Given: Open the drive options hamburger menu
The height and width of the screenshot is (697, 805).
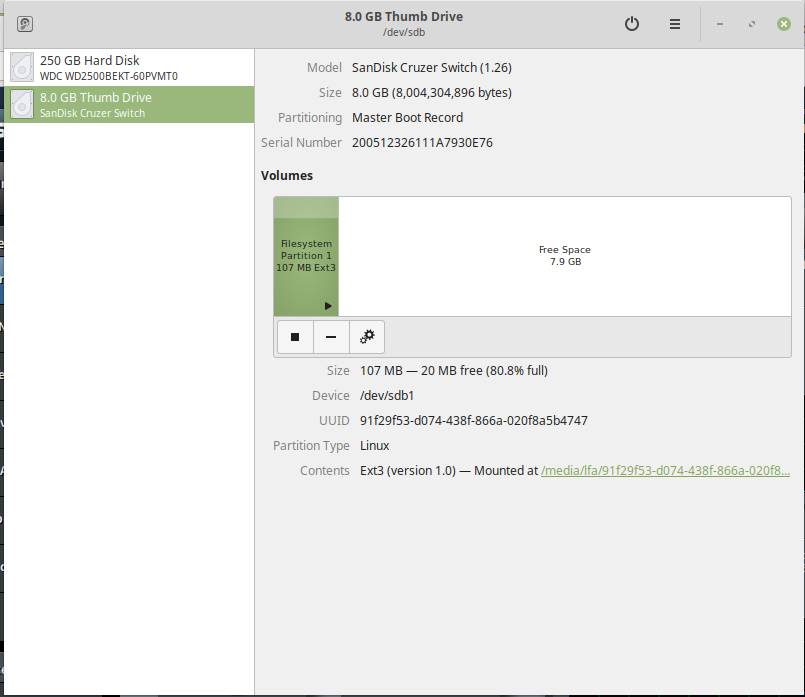Looking at the screenshot, I should [x=675, y=24].
